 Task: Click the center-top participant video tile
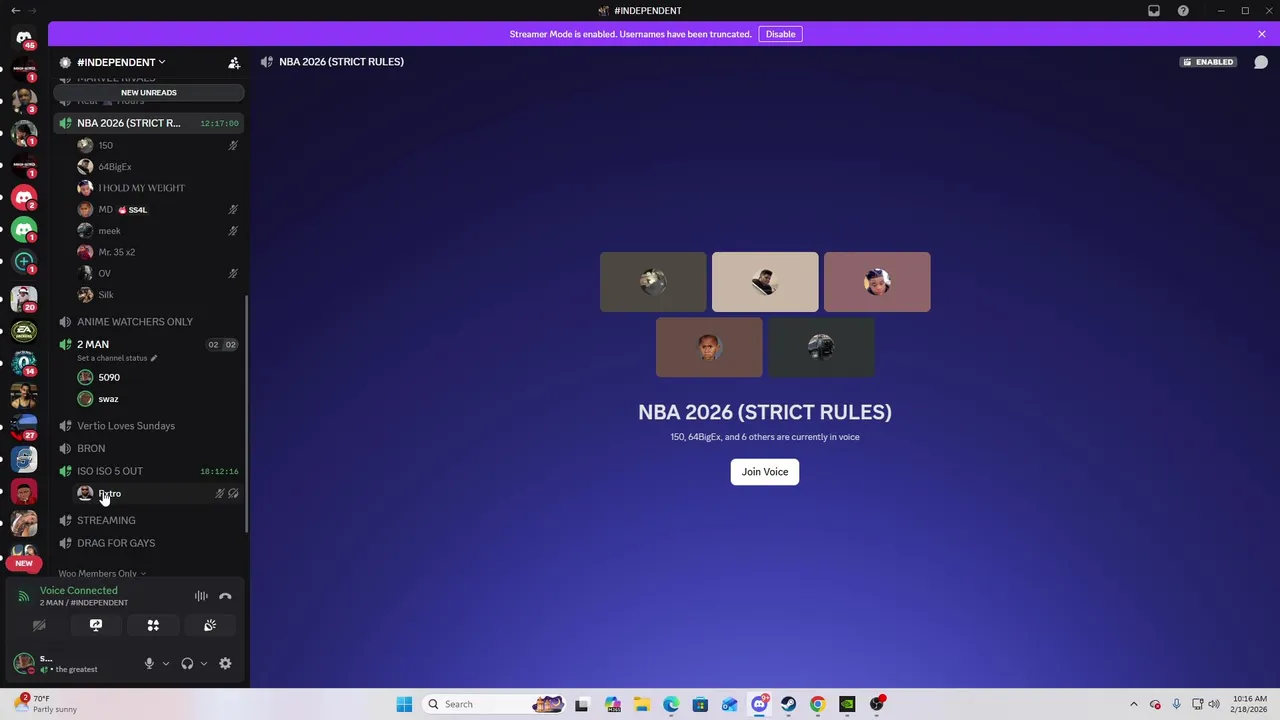point(765,282)
